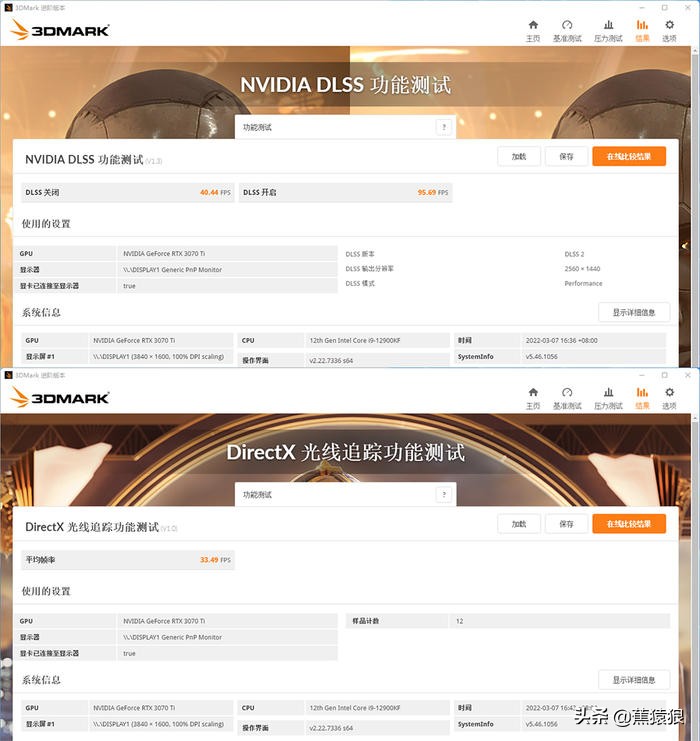This screenshot has width=700, height=741.
Task: Click Performance DLSS mode value
Action: tap(583, 284)
